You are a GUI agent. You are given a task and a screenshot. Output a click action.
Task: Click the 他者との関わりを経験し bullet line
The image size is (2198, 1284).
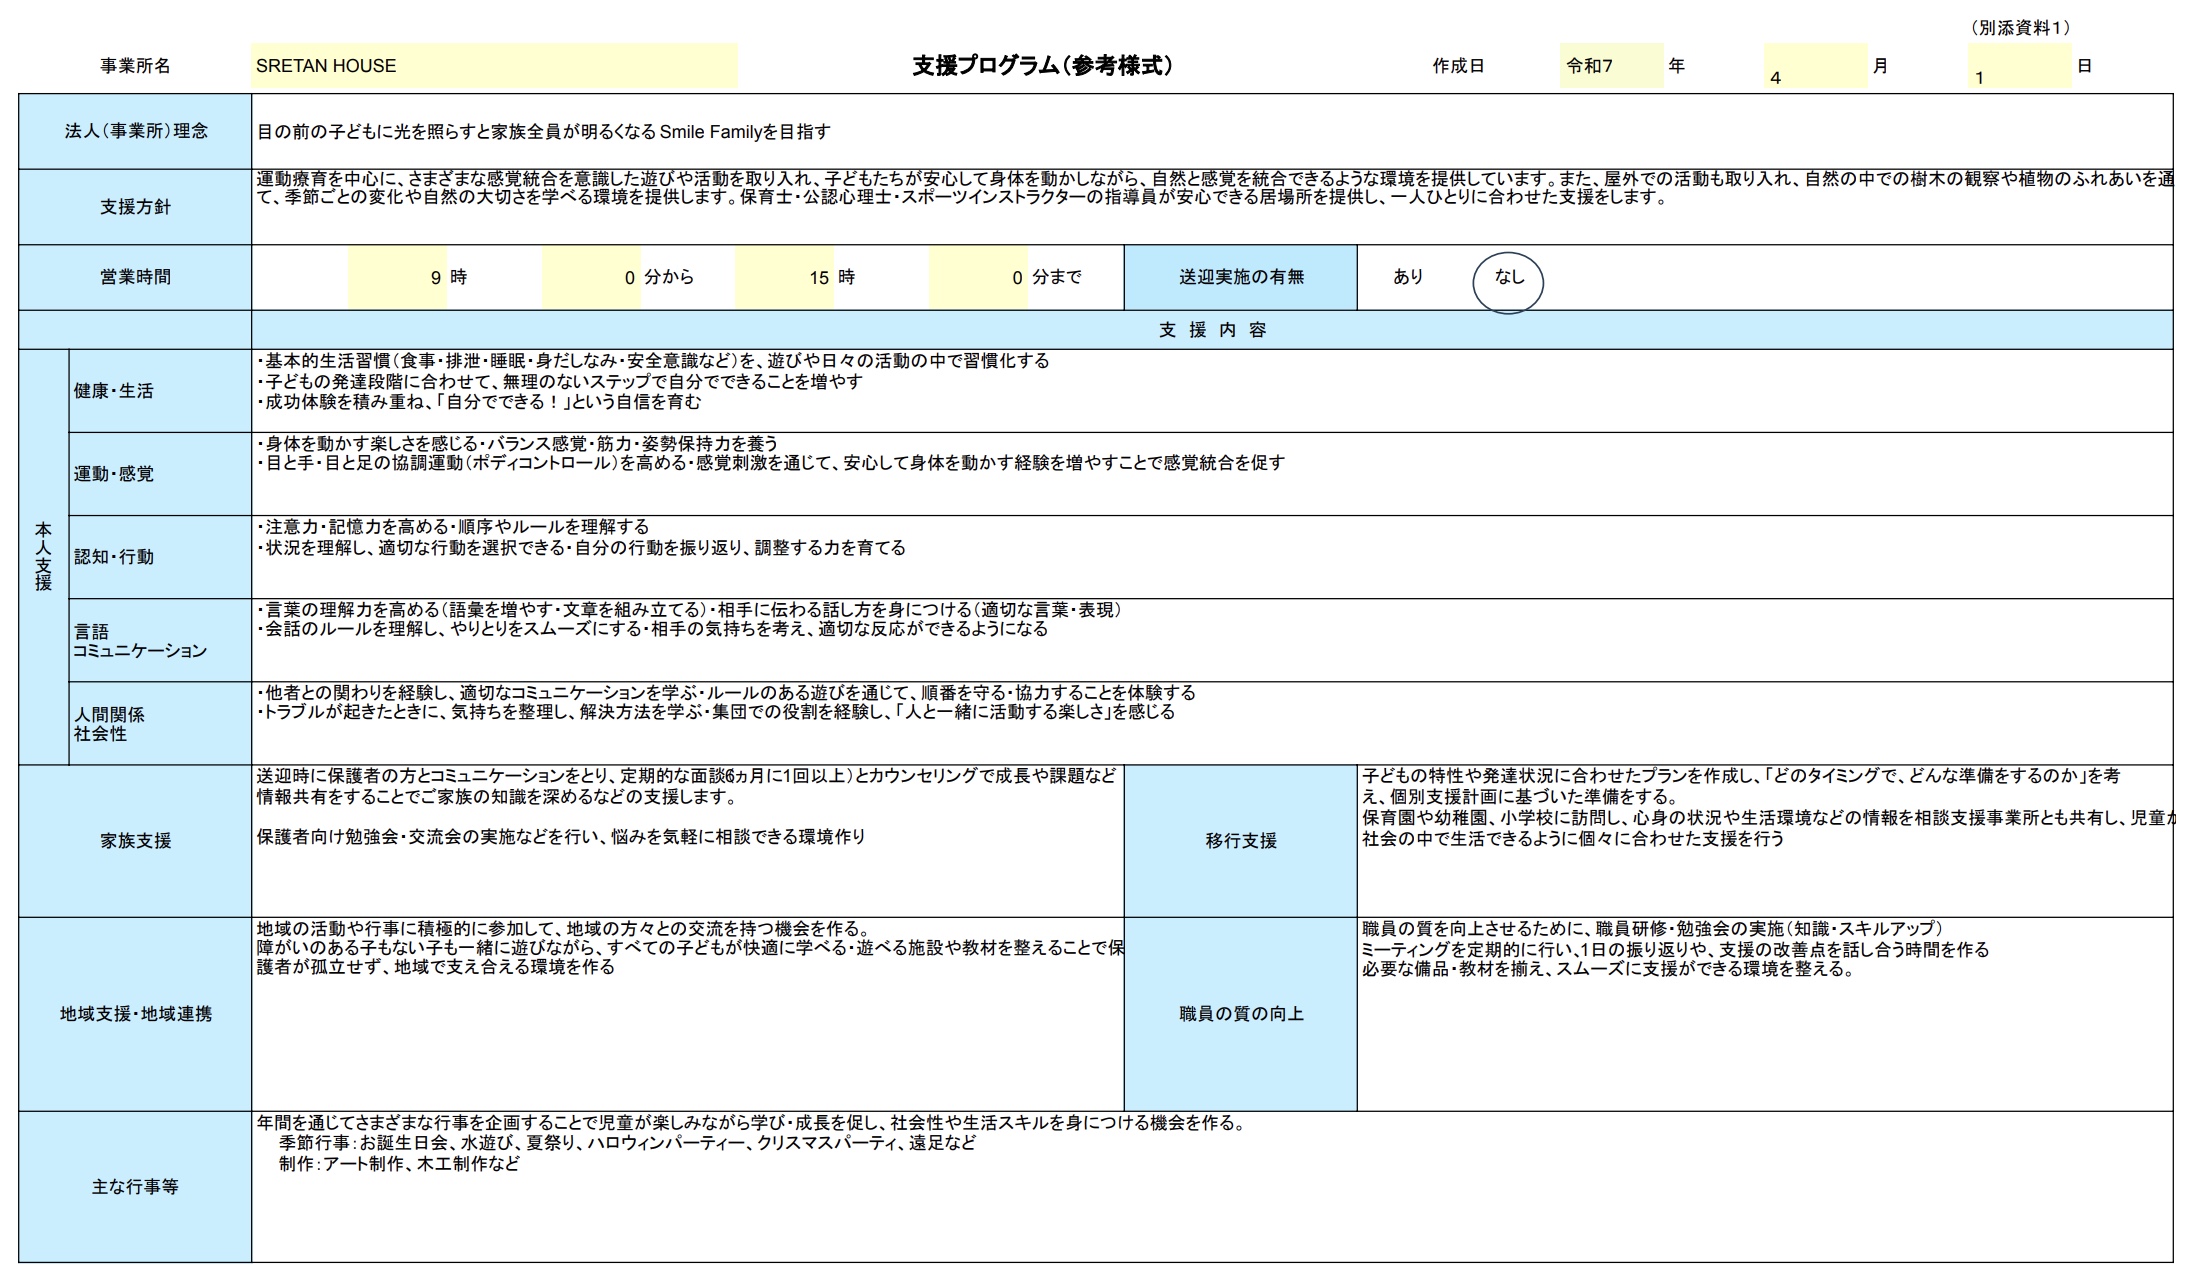[x=726, y=693]
